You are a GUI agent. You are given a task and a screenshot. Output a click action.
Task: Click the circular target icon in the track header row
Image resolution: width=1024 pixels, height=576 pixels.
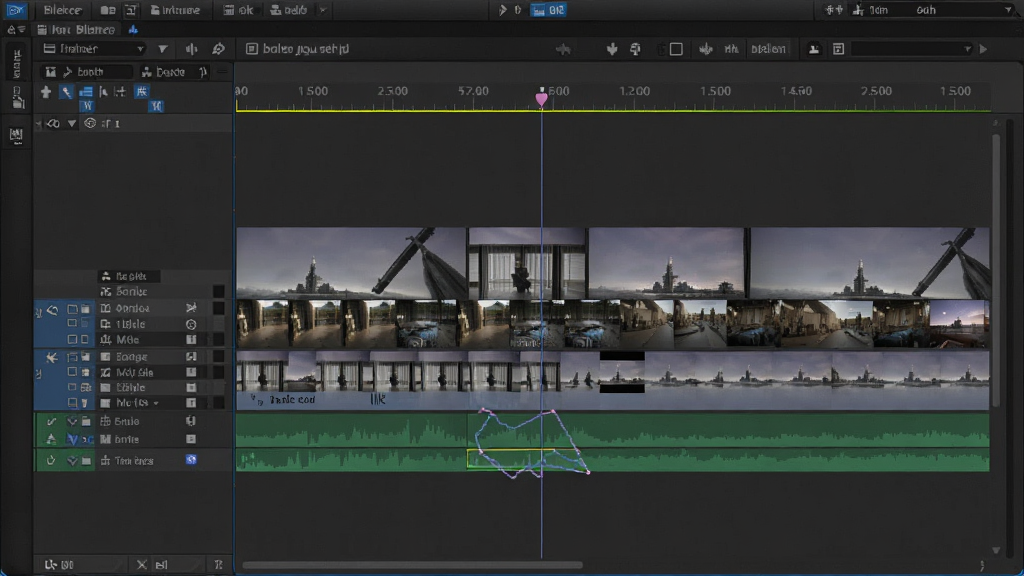(90, 123)
